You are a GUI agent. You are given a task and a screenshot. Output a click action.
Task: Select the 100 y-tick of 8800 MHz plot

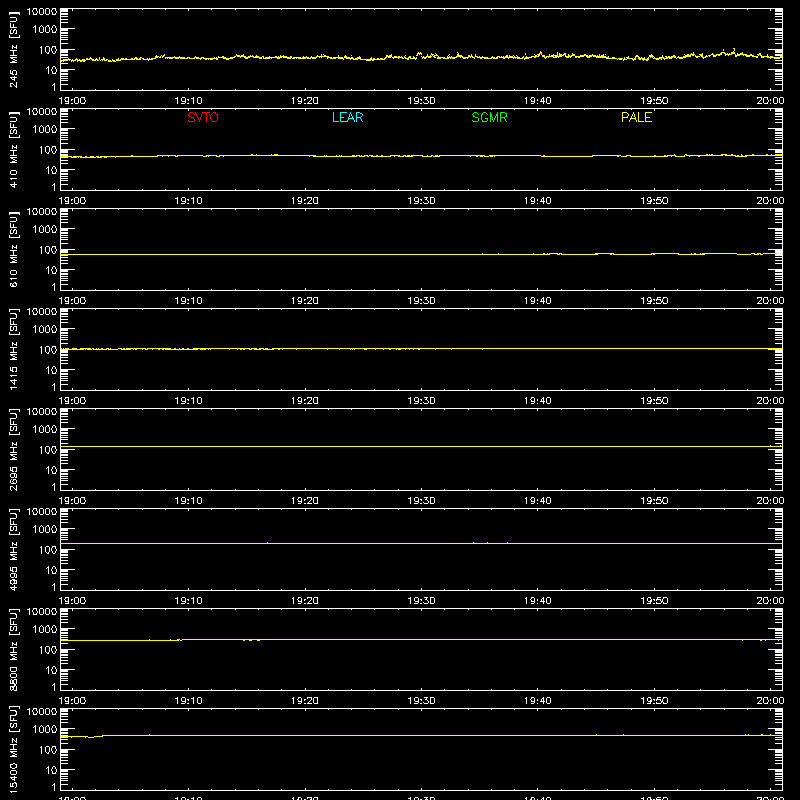pyautogui.click(x=48, y=650)
